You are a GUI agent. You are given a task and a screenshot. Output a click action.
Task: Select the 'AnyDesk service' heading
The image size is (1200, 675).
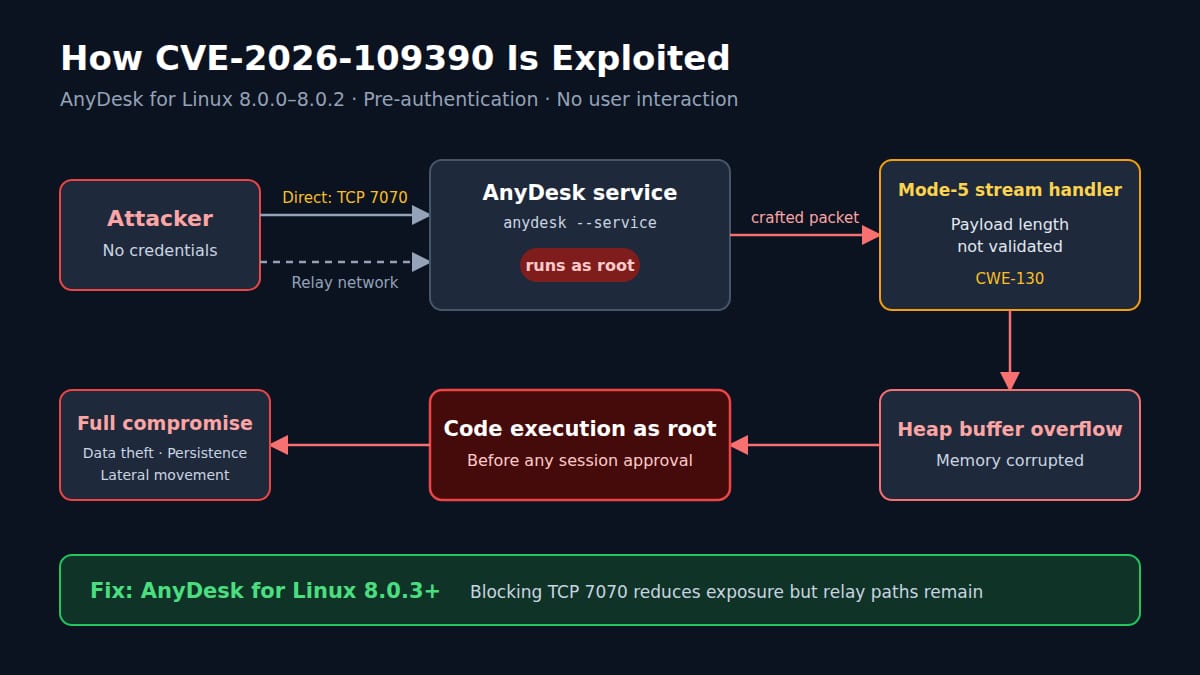point(580,192)
